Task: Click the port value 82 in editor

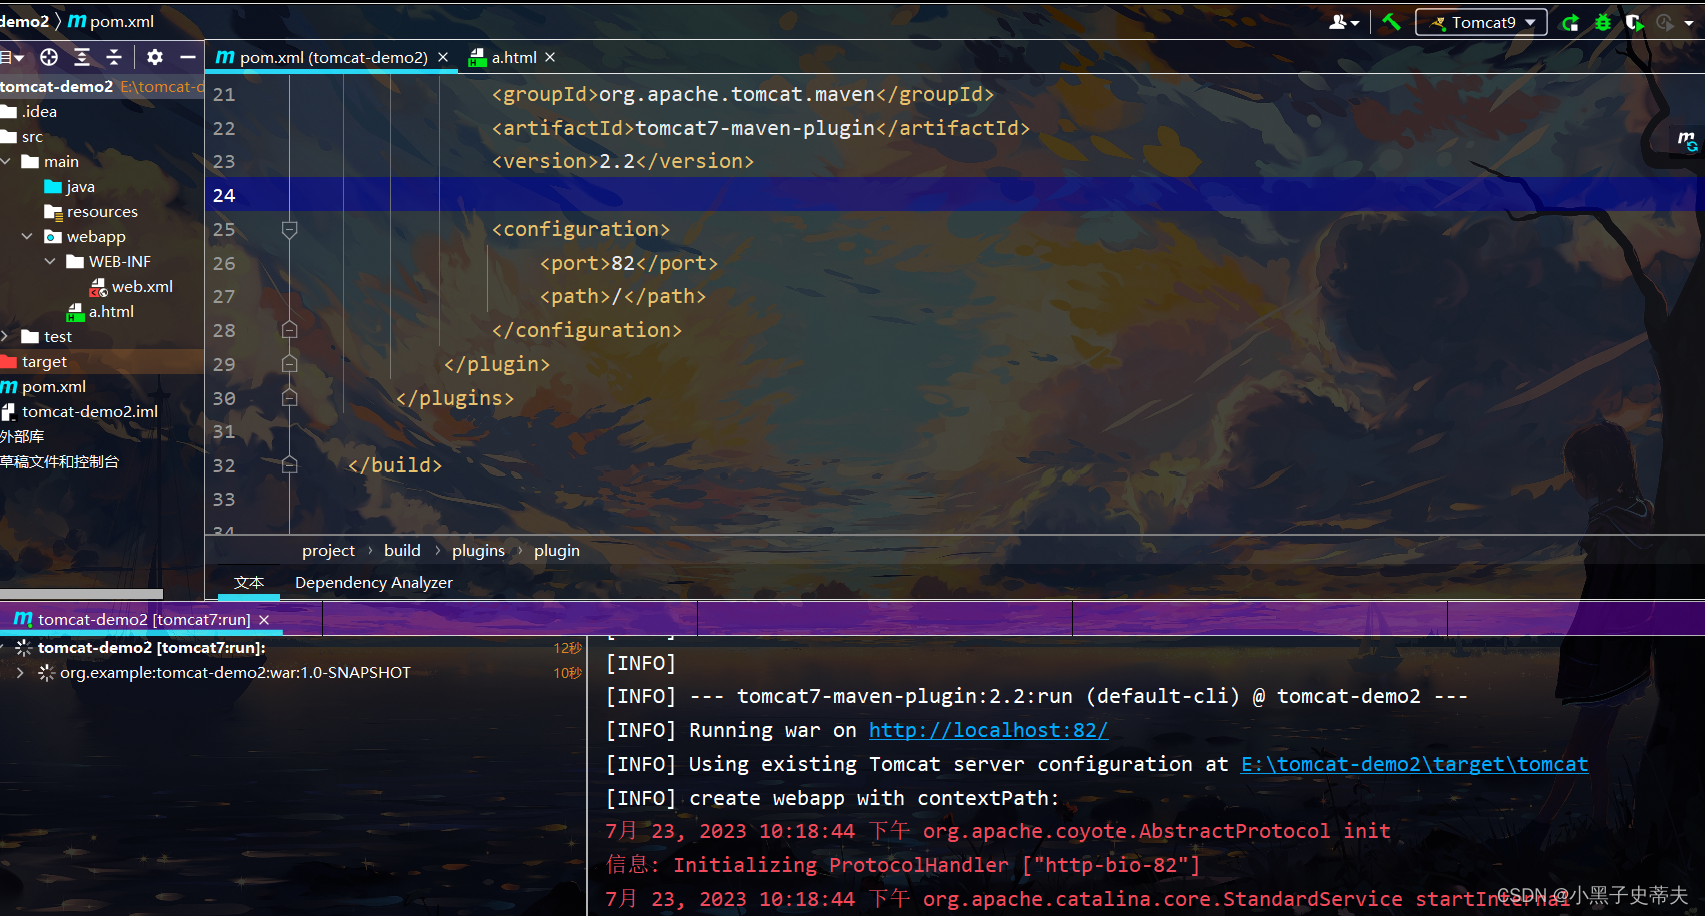Action: point(623,263)
